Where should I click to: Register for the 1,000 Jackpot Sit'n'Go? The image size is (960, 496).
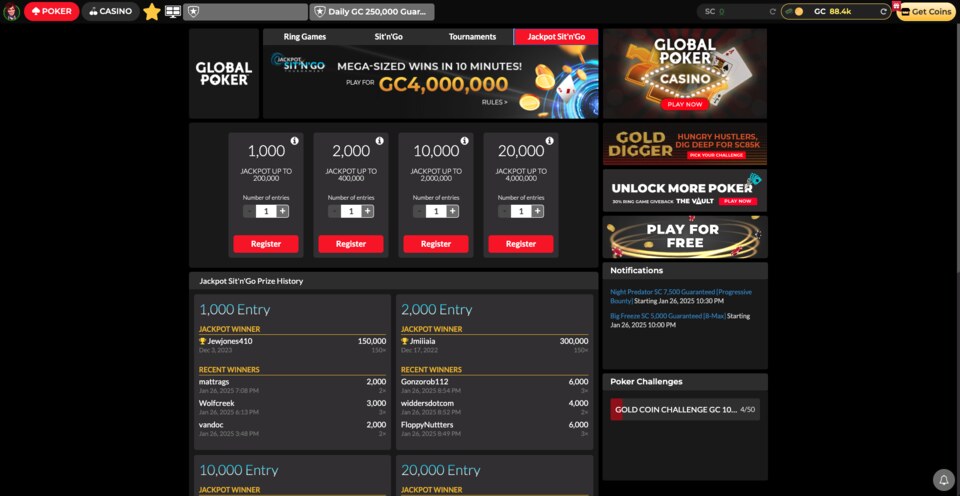coord(266,244)
